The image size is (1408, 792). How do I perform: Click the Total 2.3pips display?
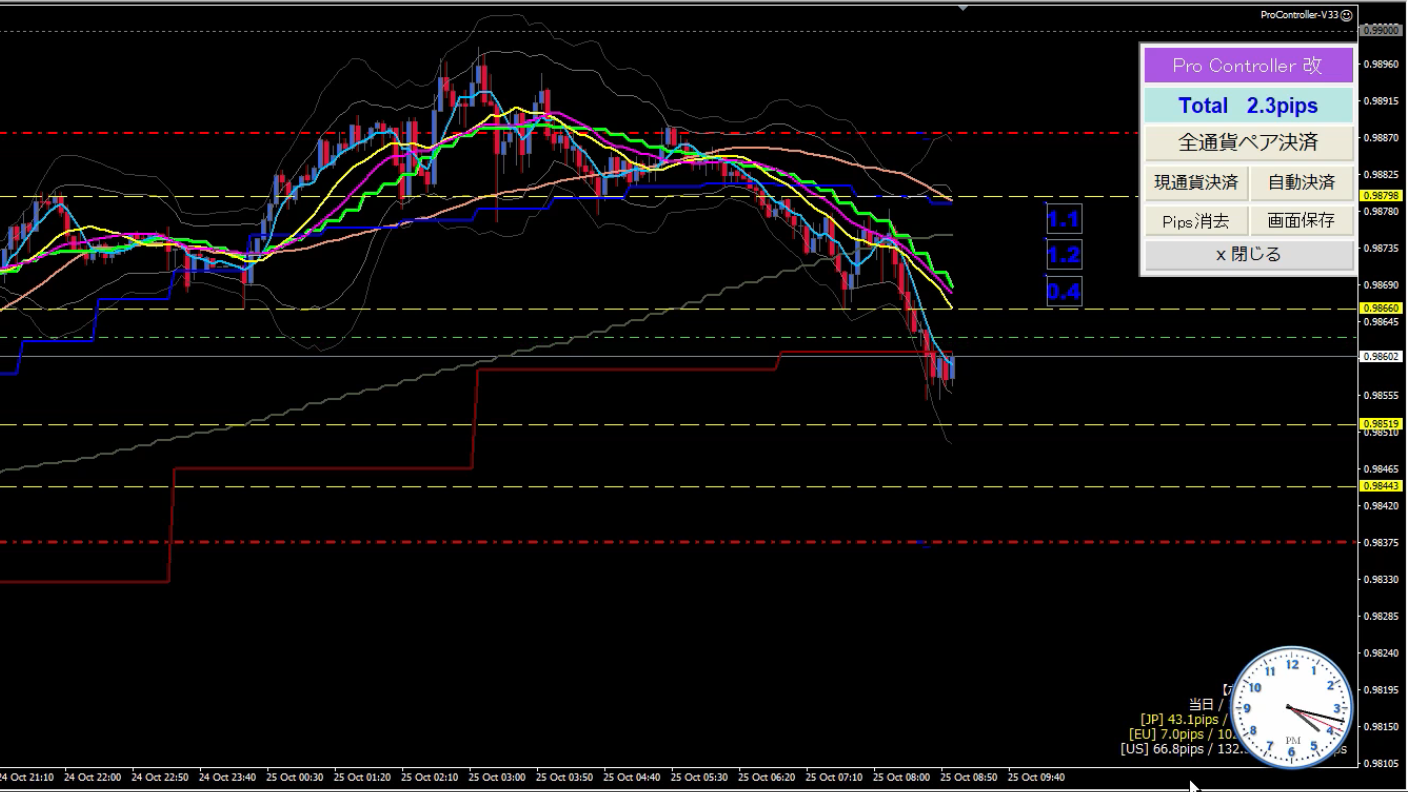coord(1248,106)
